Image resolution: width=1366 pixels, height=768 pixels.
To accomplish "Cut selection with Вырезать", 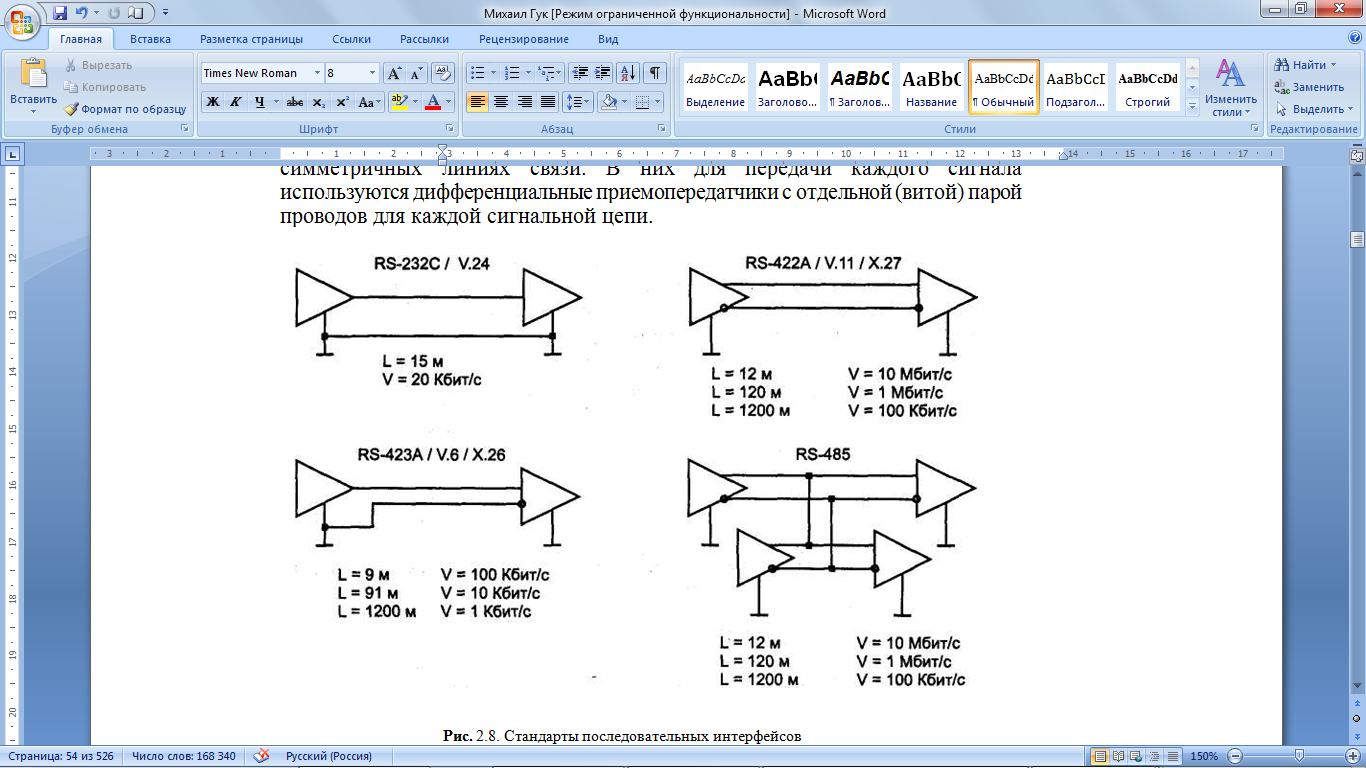I will 98,65.
